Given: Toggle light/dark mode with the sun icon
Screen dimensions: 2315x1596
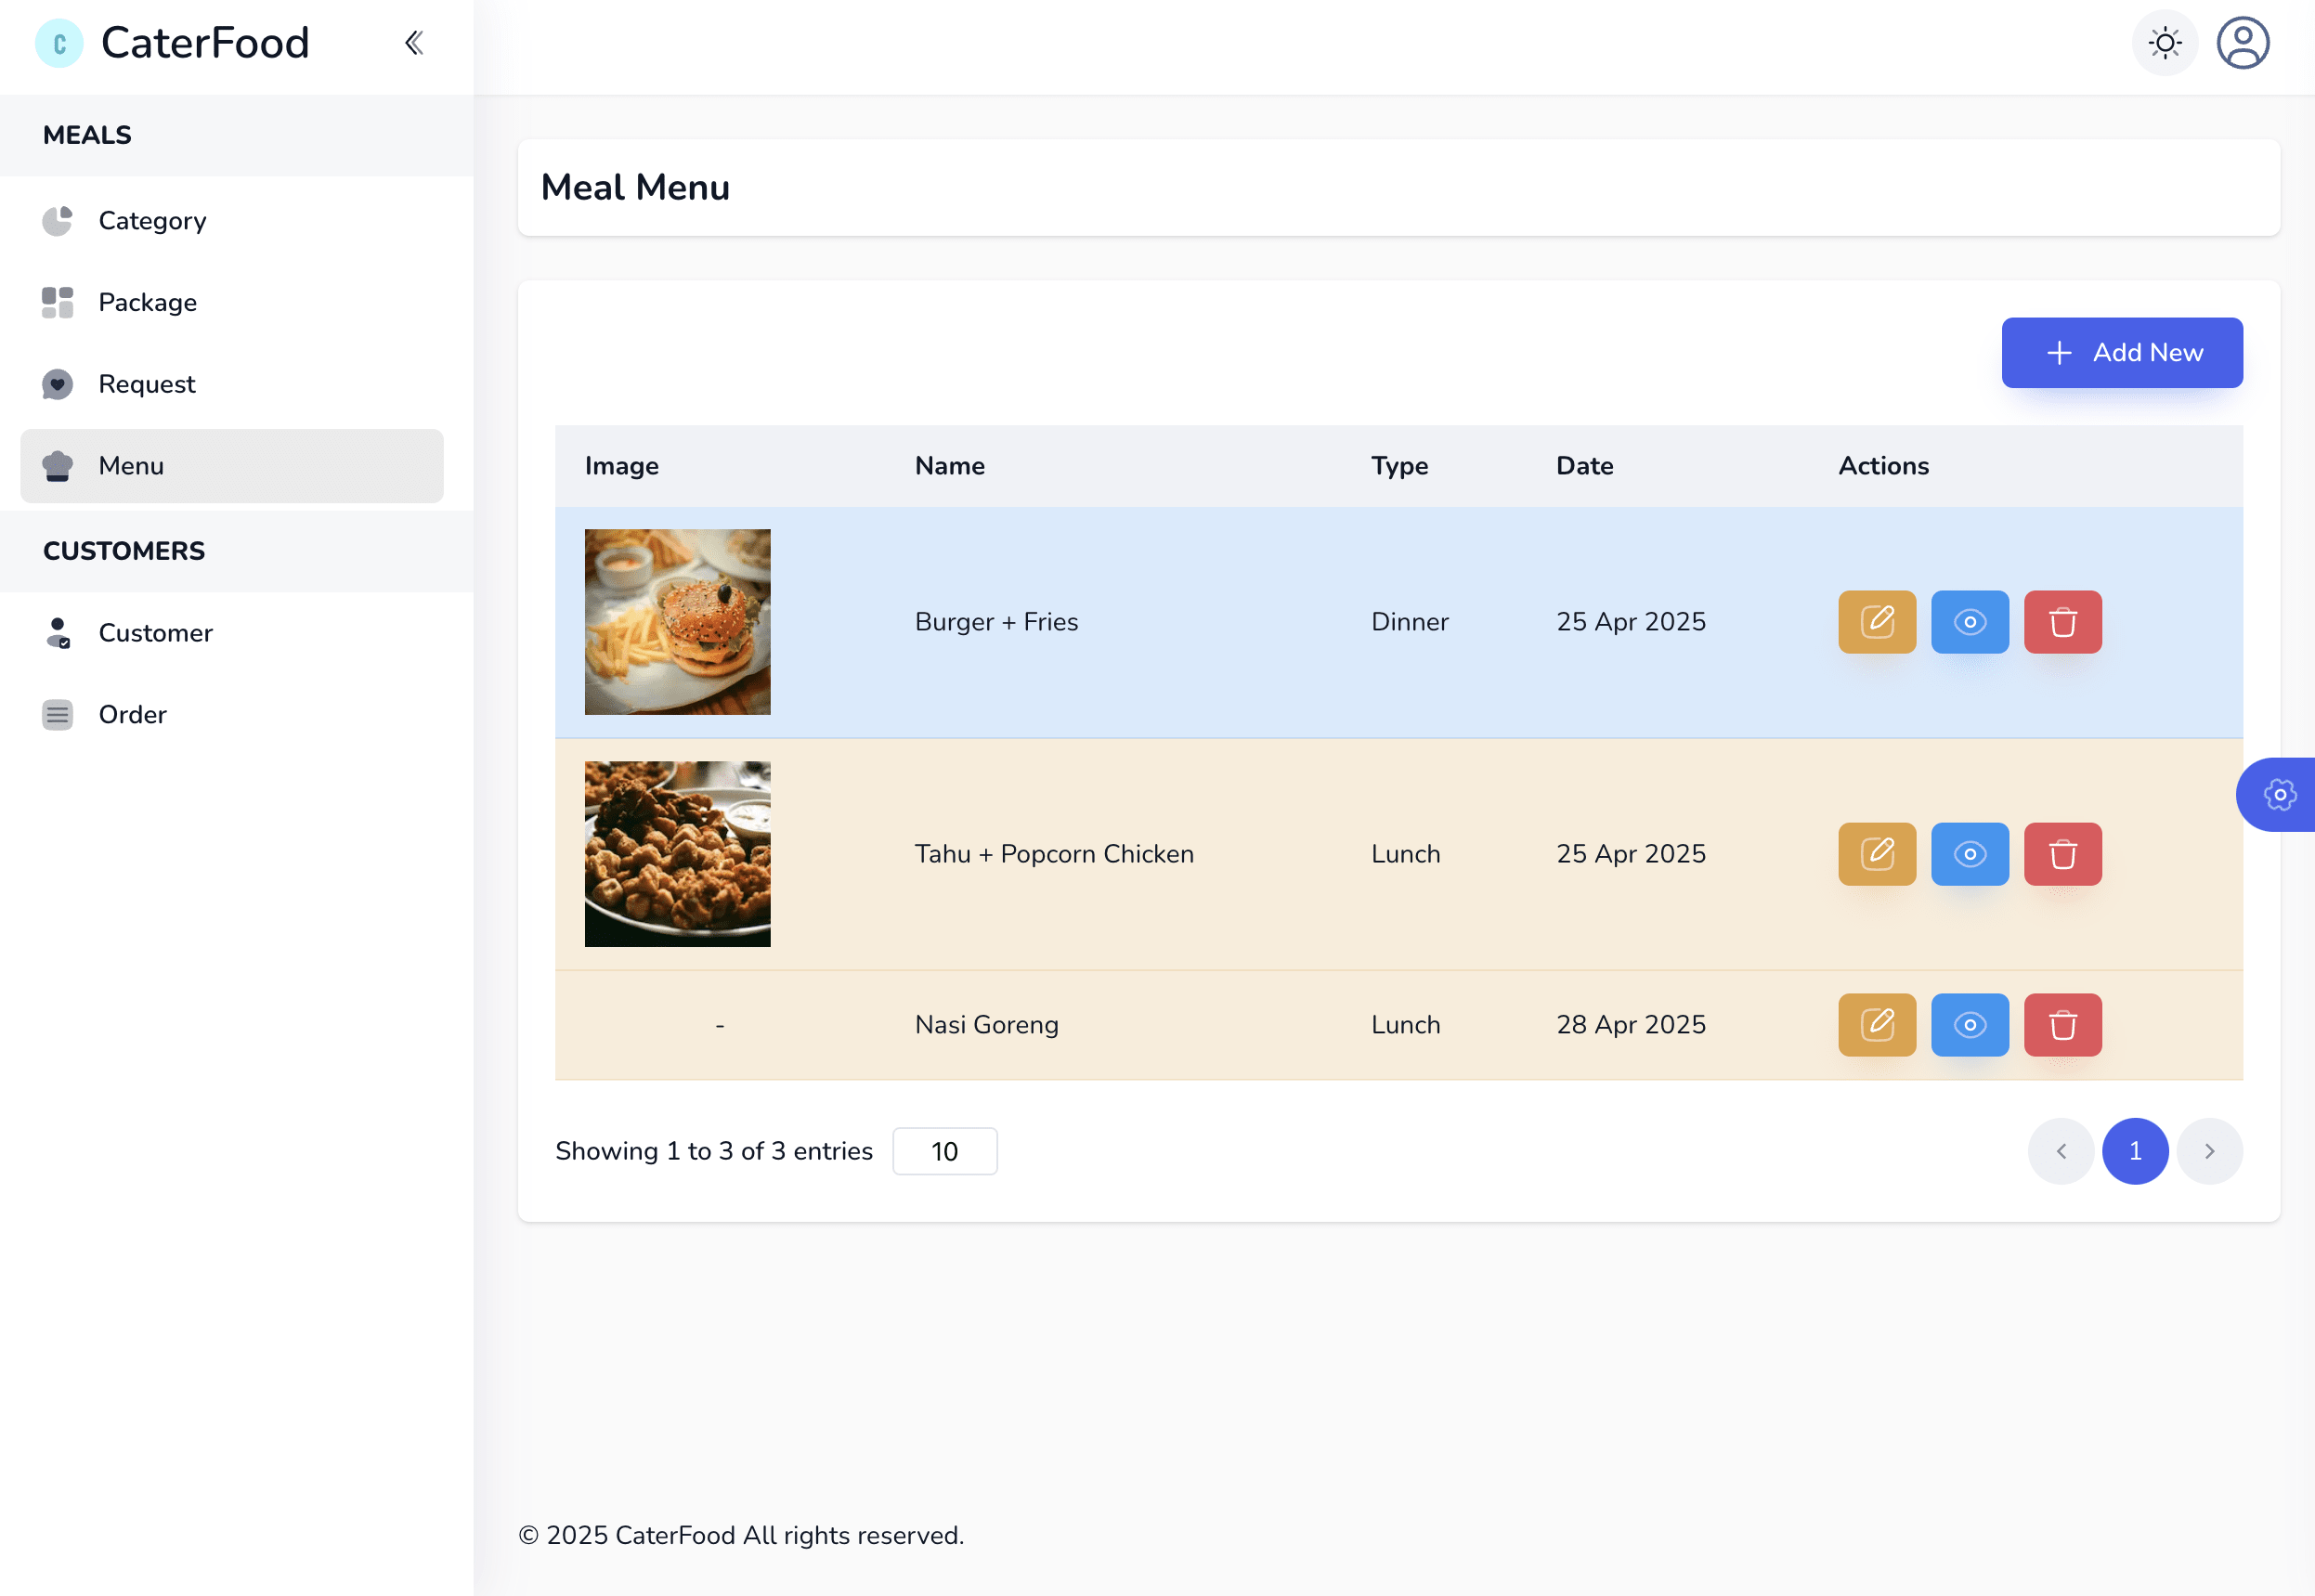Looking at the screenshot, I should [2164, 42].
